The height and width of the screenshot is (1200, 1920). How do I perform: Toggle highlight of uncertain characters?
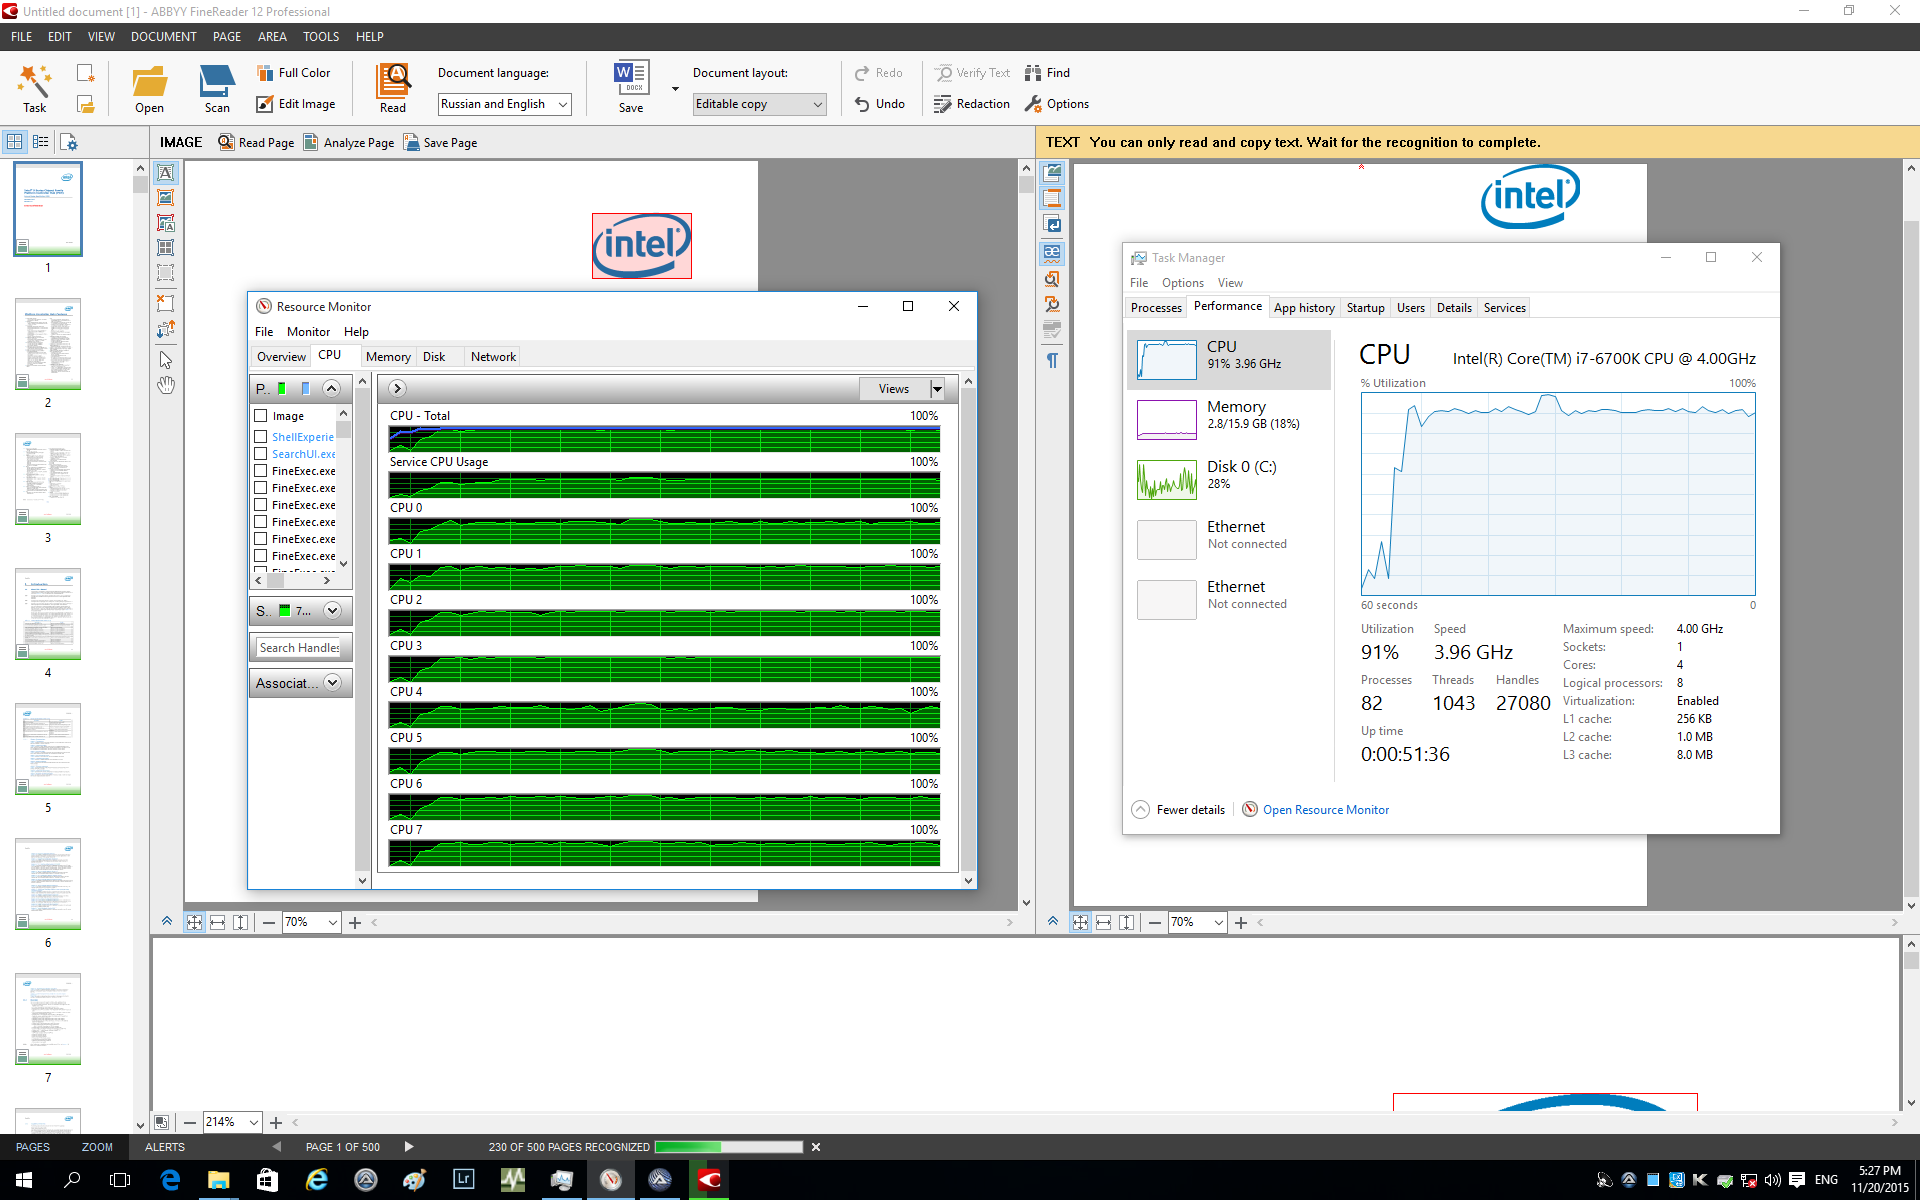pos(1052,252)
